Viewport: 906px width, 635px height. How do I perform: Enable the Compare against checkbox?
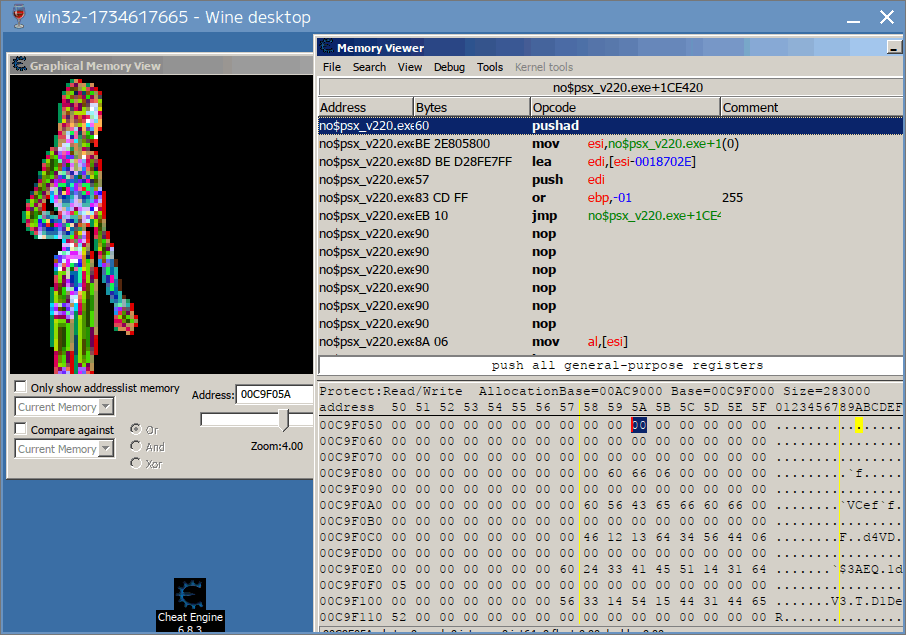[21, 429]
